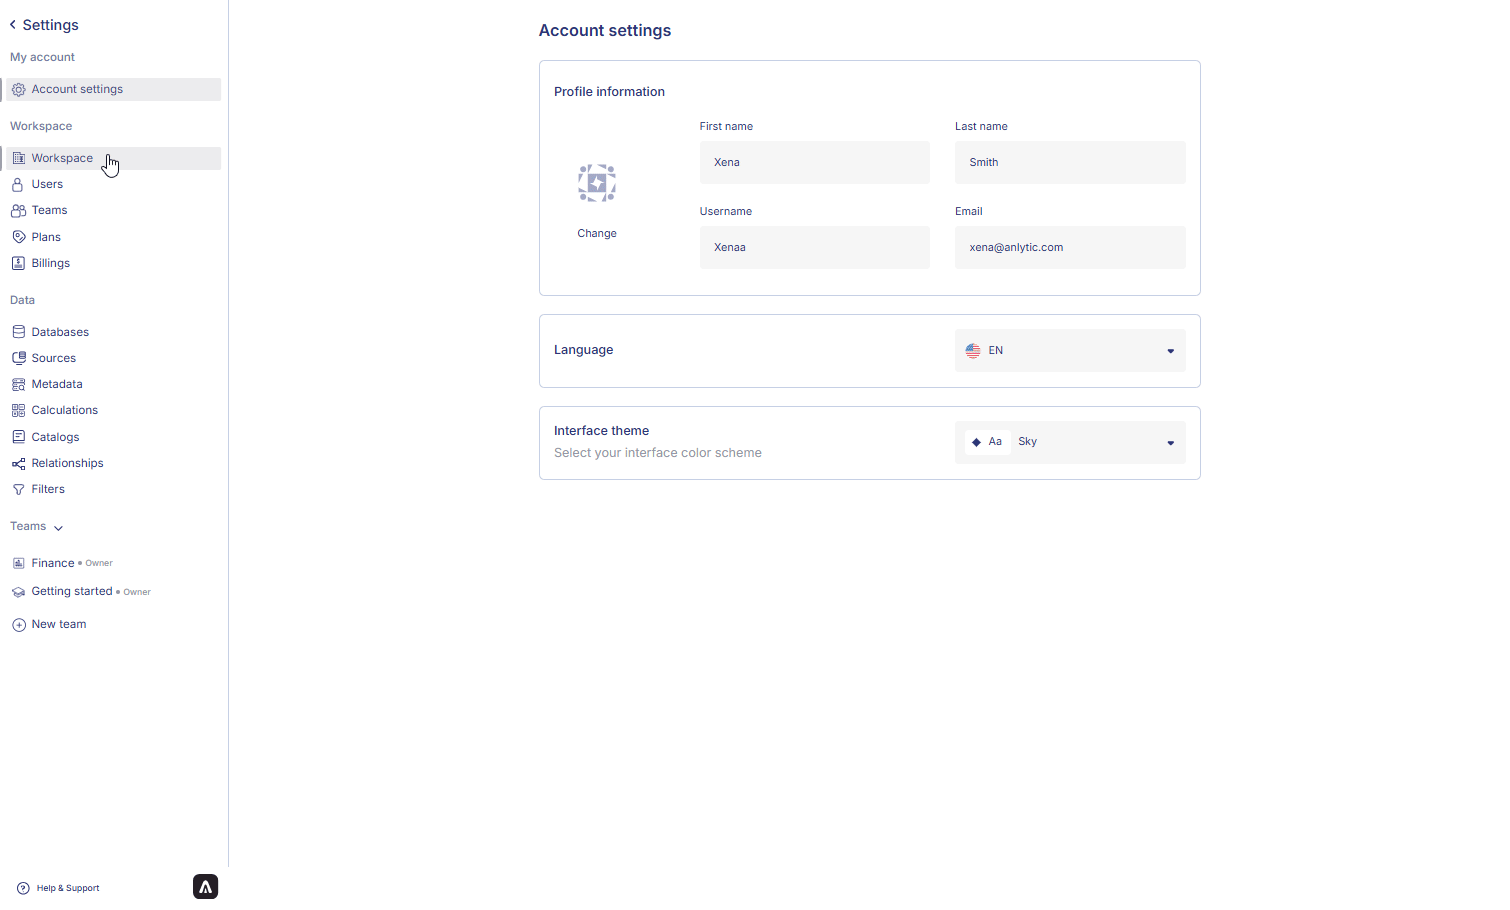Click Change under the profile avatar

(x=596, y=234)
